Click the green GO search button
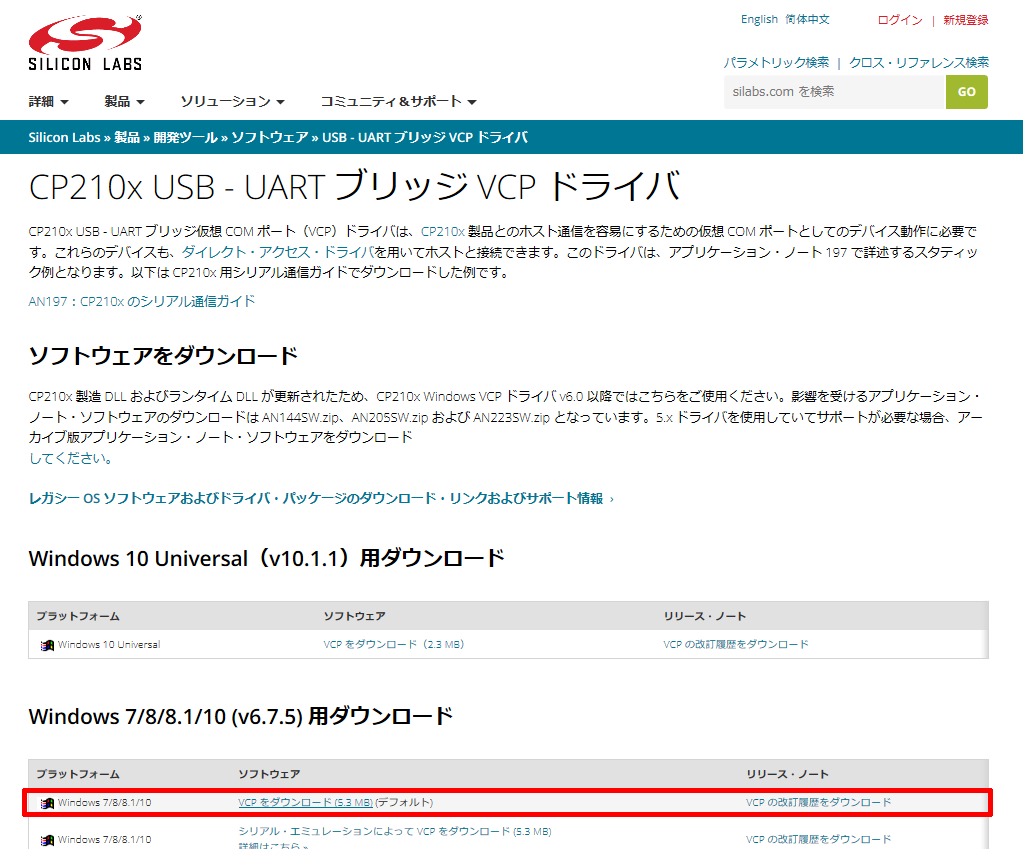 [x=966, y=92]
